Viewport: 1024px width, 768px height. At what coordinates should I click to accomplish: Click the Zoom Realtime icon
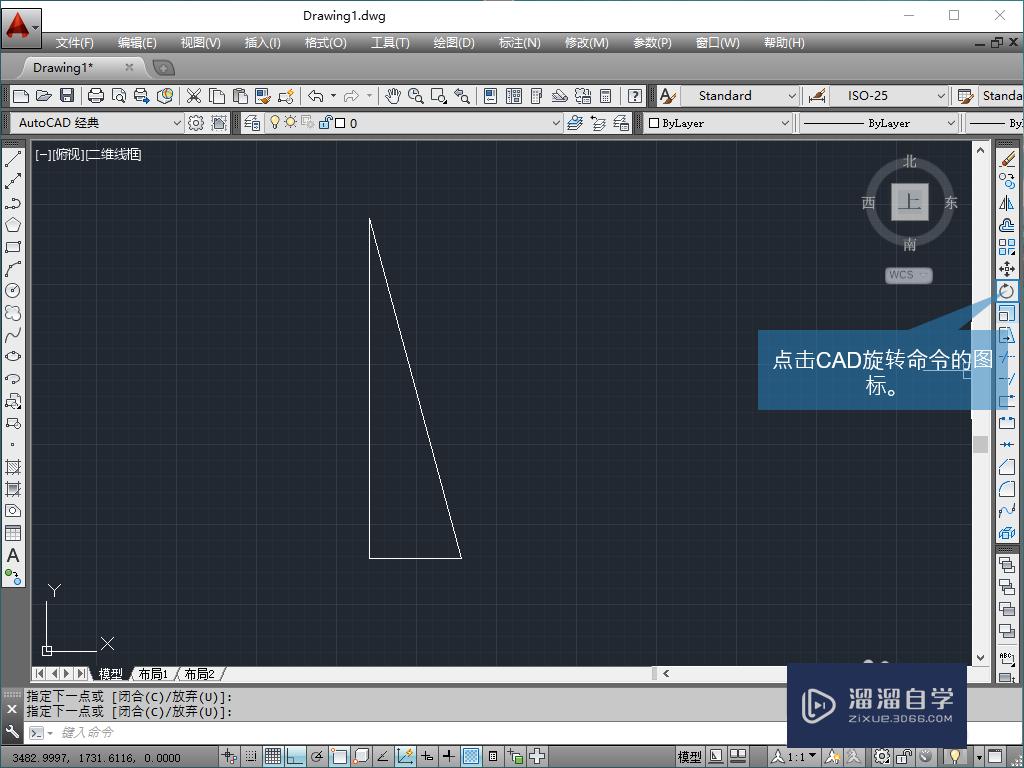pyautogui.click(x=415, y=96)
